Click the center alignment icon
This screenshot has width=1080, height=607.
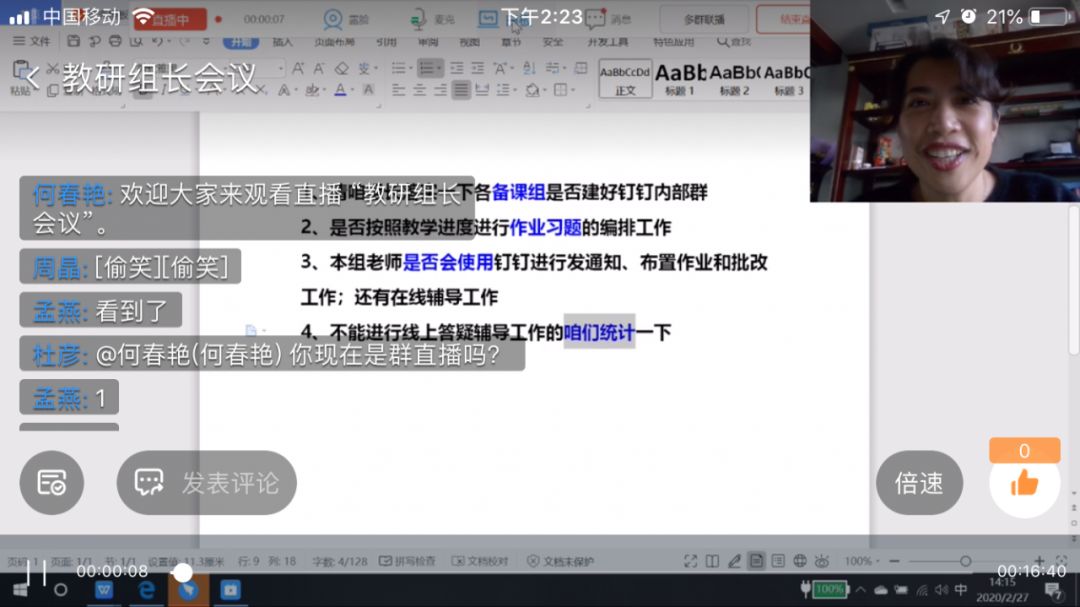[419, 90]
